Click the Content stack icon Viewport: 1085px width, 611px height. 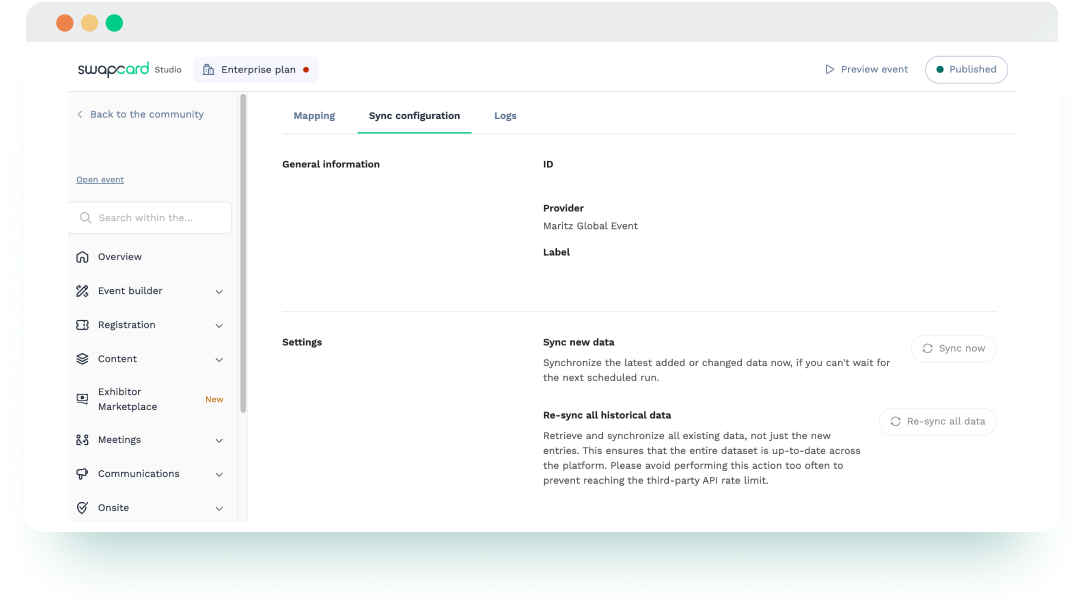point(81,359)
